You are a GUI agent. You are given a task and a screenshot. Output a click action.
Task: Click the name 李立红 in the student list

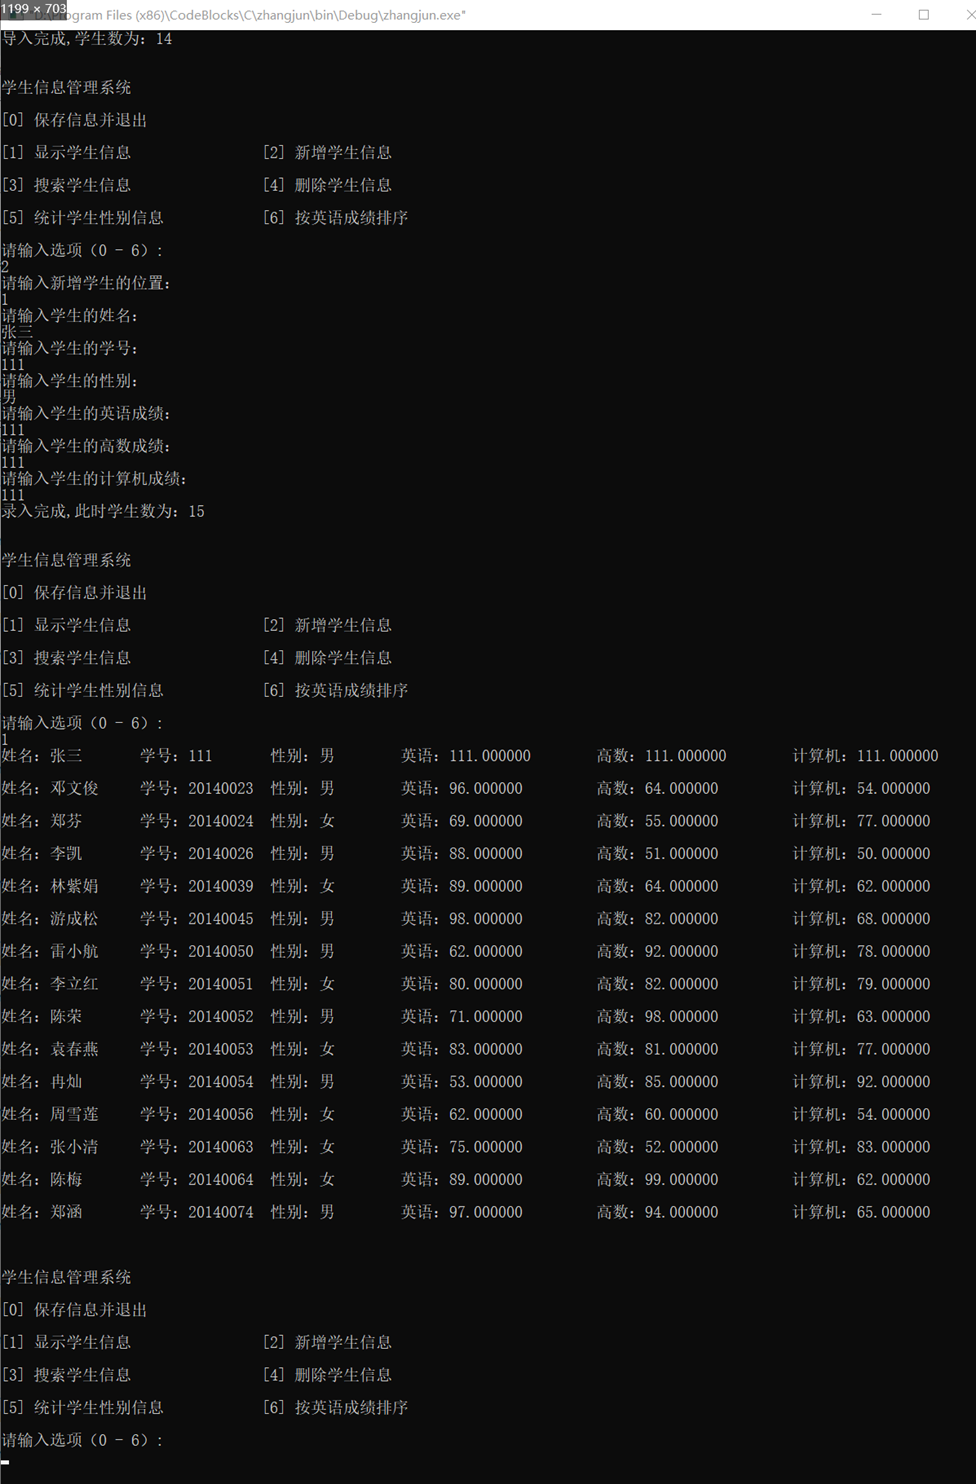(75, 984)
